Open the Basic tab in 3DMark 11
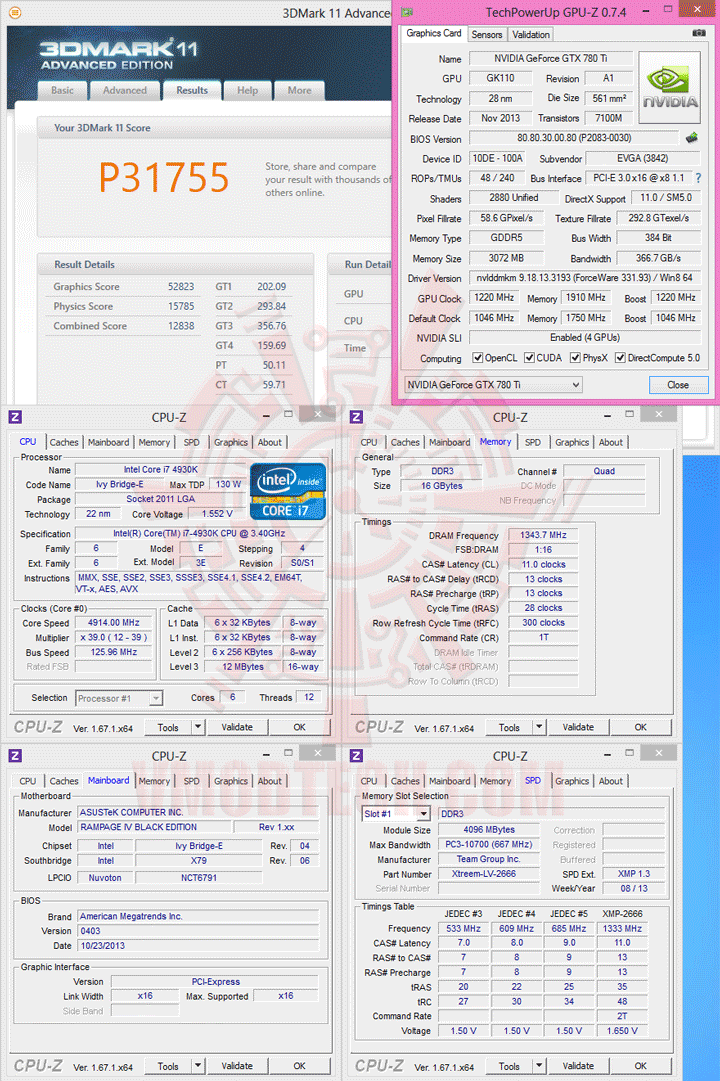 62,90
